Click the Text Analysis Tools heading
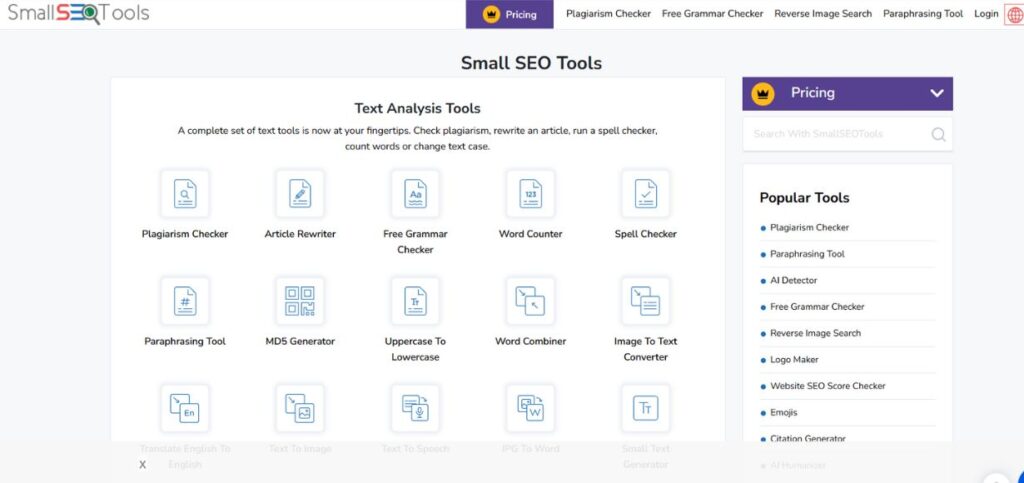This screenshot has height=483, width=1024. tap(417, 108)
